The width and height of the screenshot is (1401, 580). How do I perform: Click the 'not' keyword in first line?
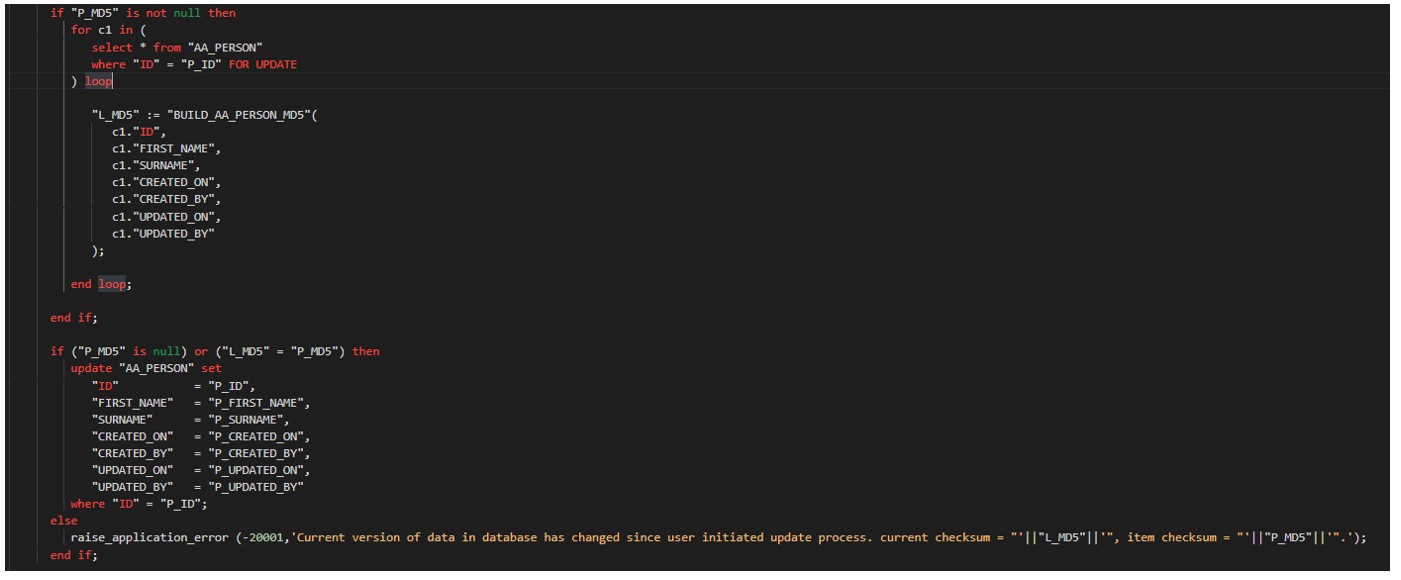coord(156,13)
